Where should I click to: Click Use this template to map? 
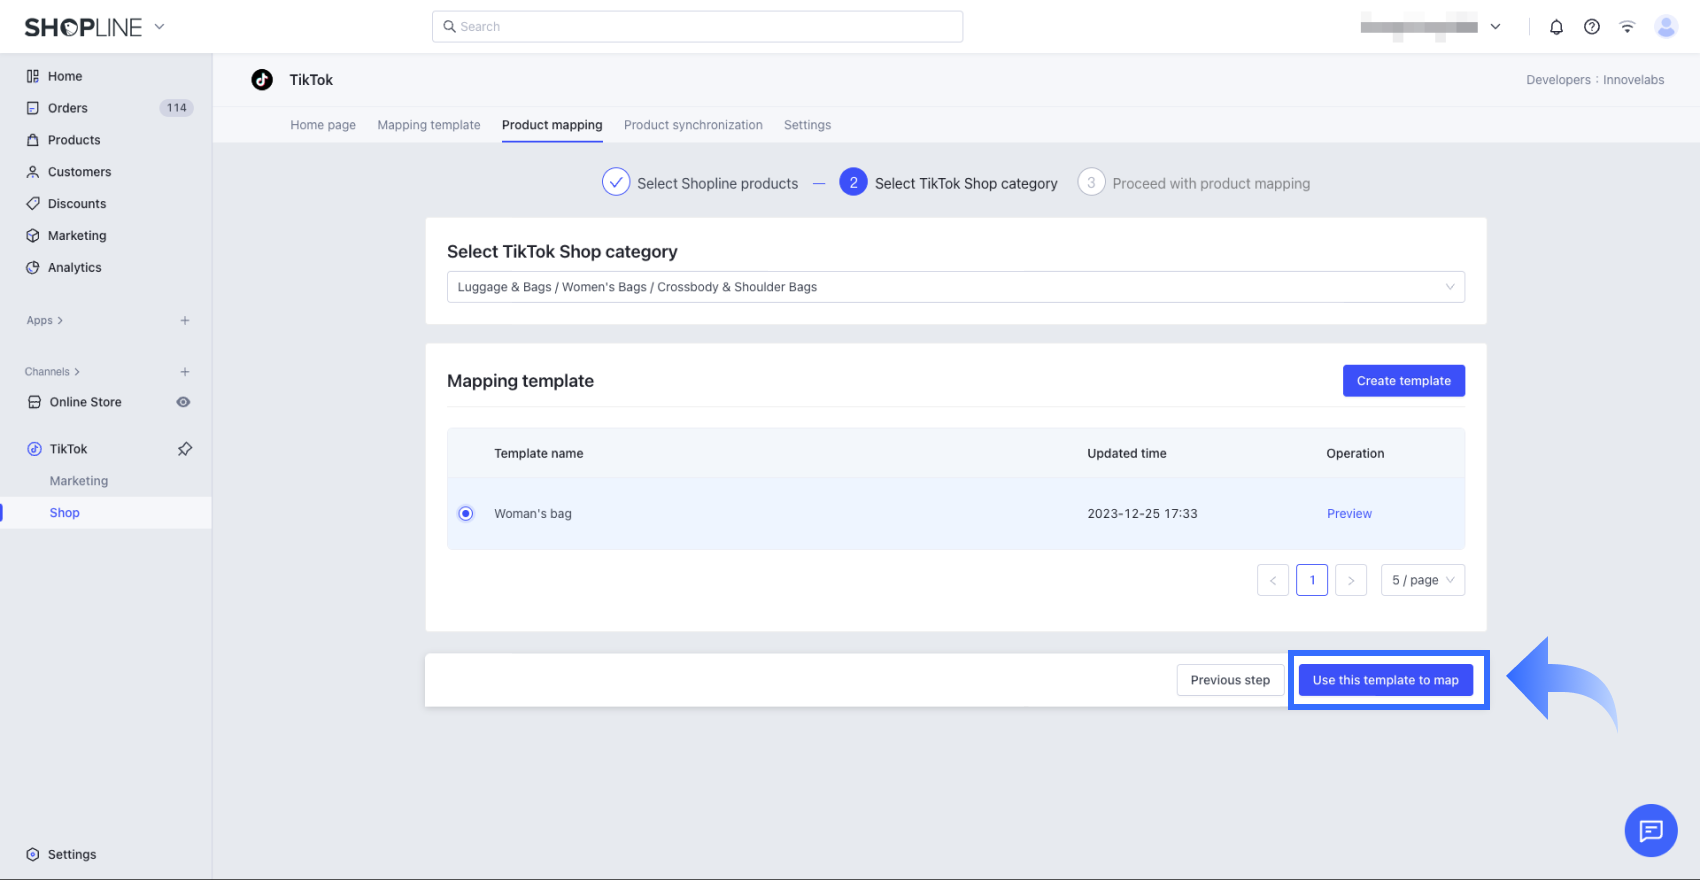(1385, 680)
